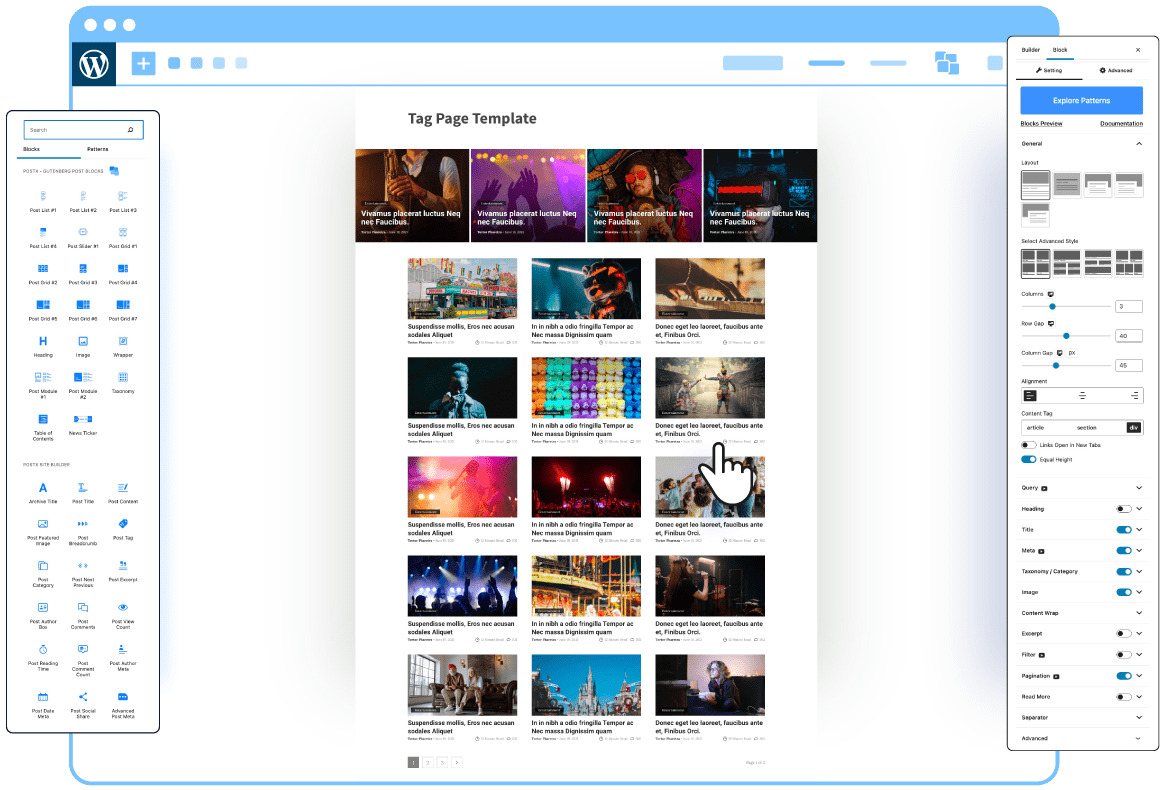Turn off the Image toggle

1123,592
